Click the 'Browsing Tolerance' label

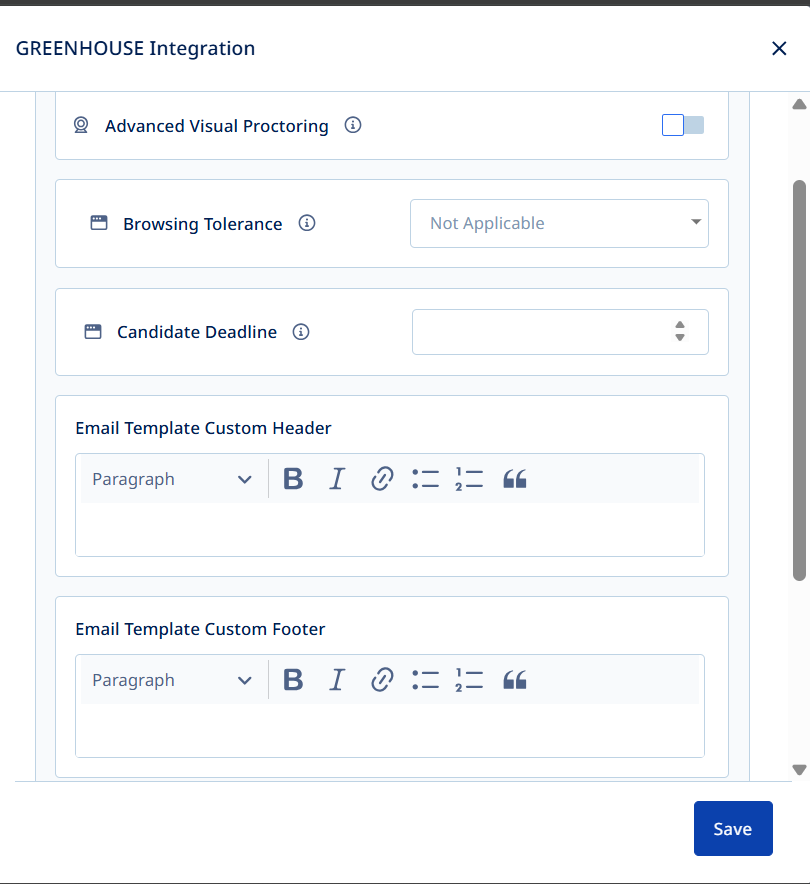[x=203, y=224]
